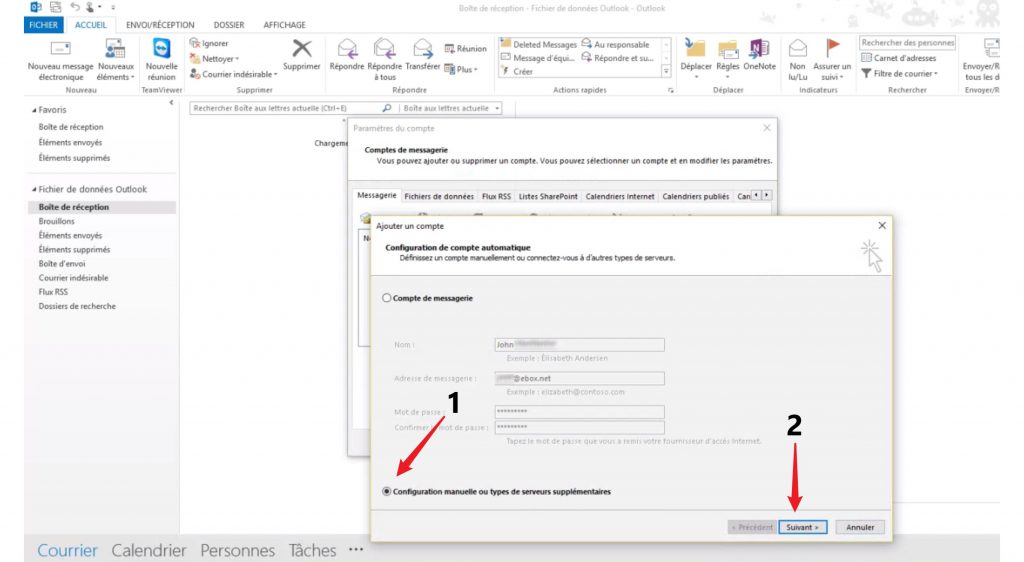Switch to ENVOI/RÉCEPTION ribbon tab
The height and width of the screenshot is (562, 1024).
coord(160,25)
